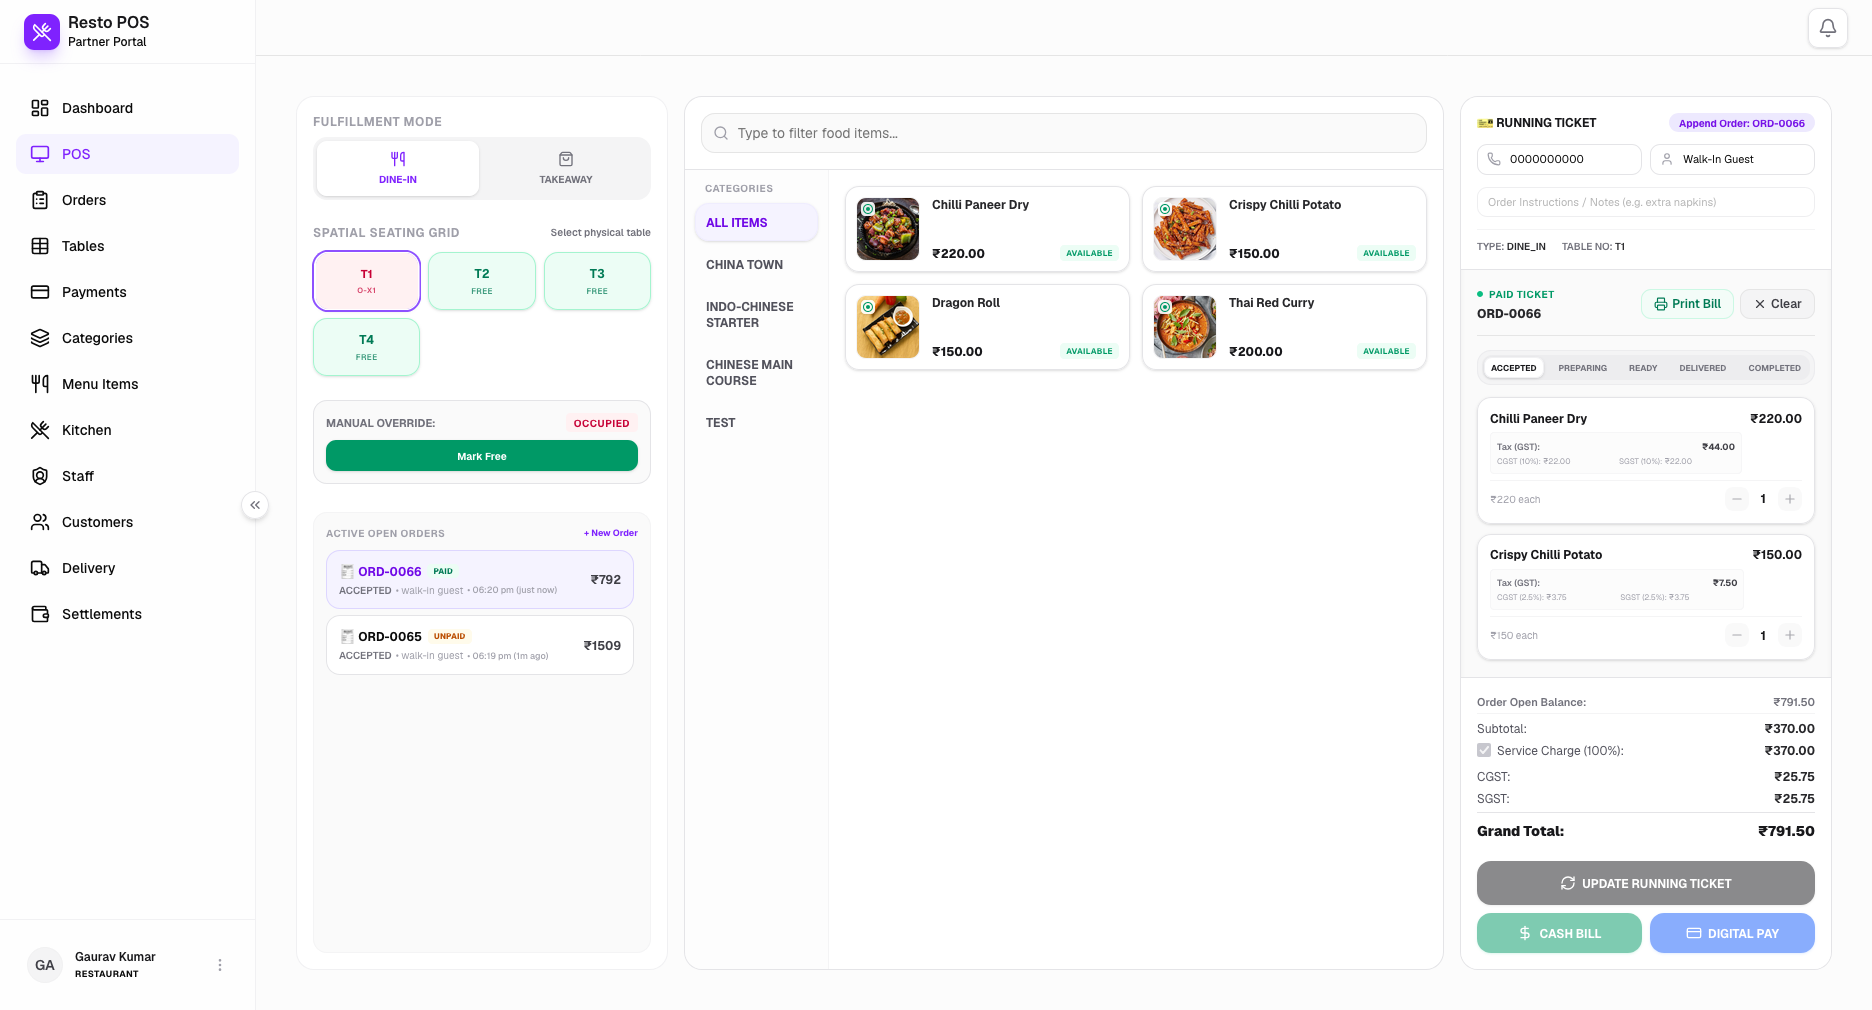This screenshot has height=1010, width=1872.
Task: Open the Categories page
Action: [127, 338]
